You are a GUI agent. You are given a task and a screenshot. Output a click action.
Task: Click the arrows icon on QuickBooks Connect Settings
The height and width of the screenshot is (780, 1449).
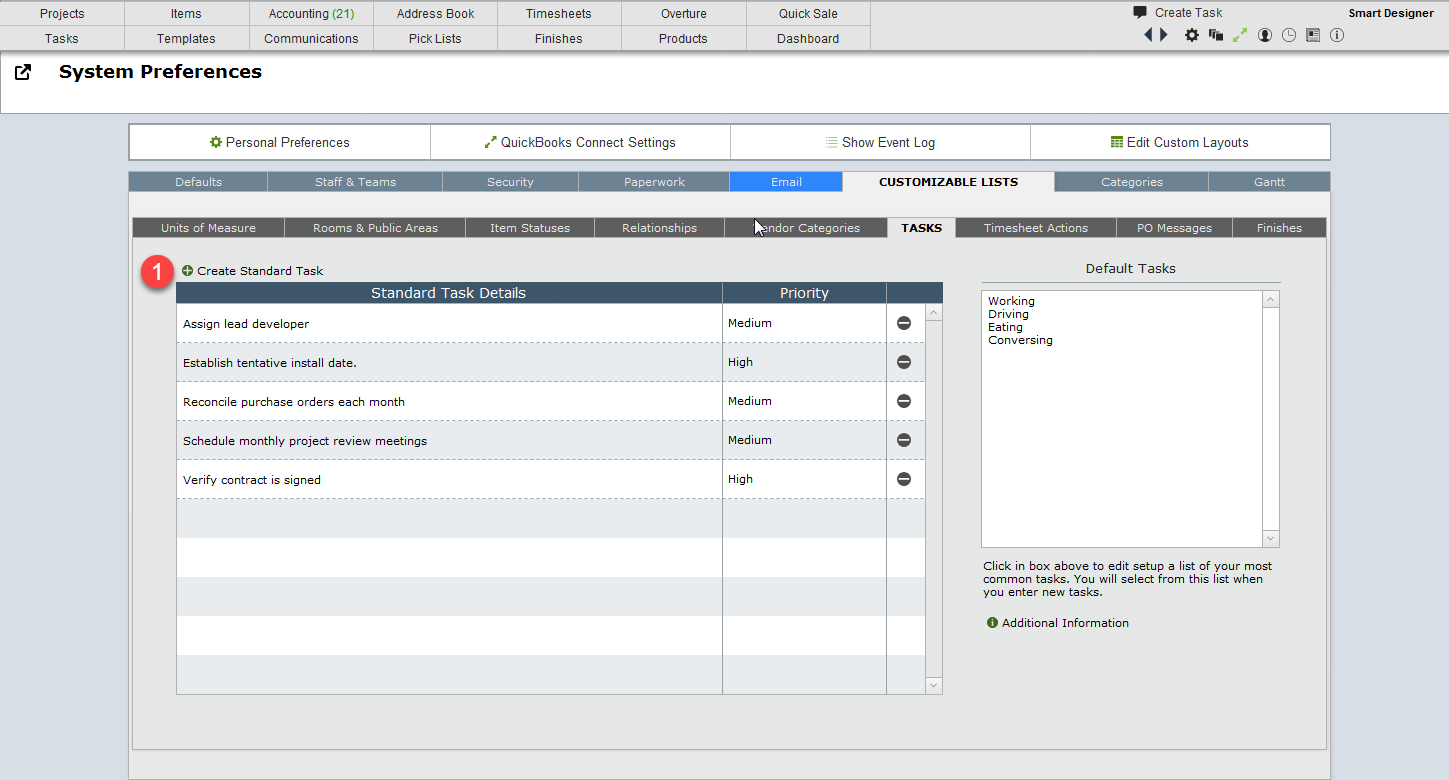491,142
